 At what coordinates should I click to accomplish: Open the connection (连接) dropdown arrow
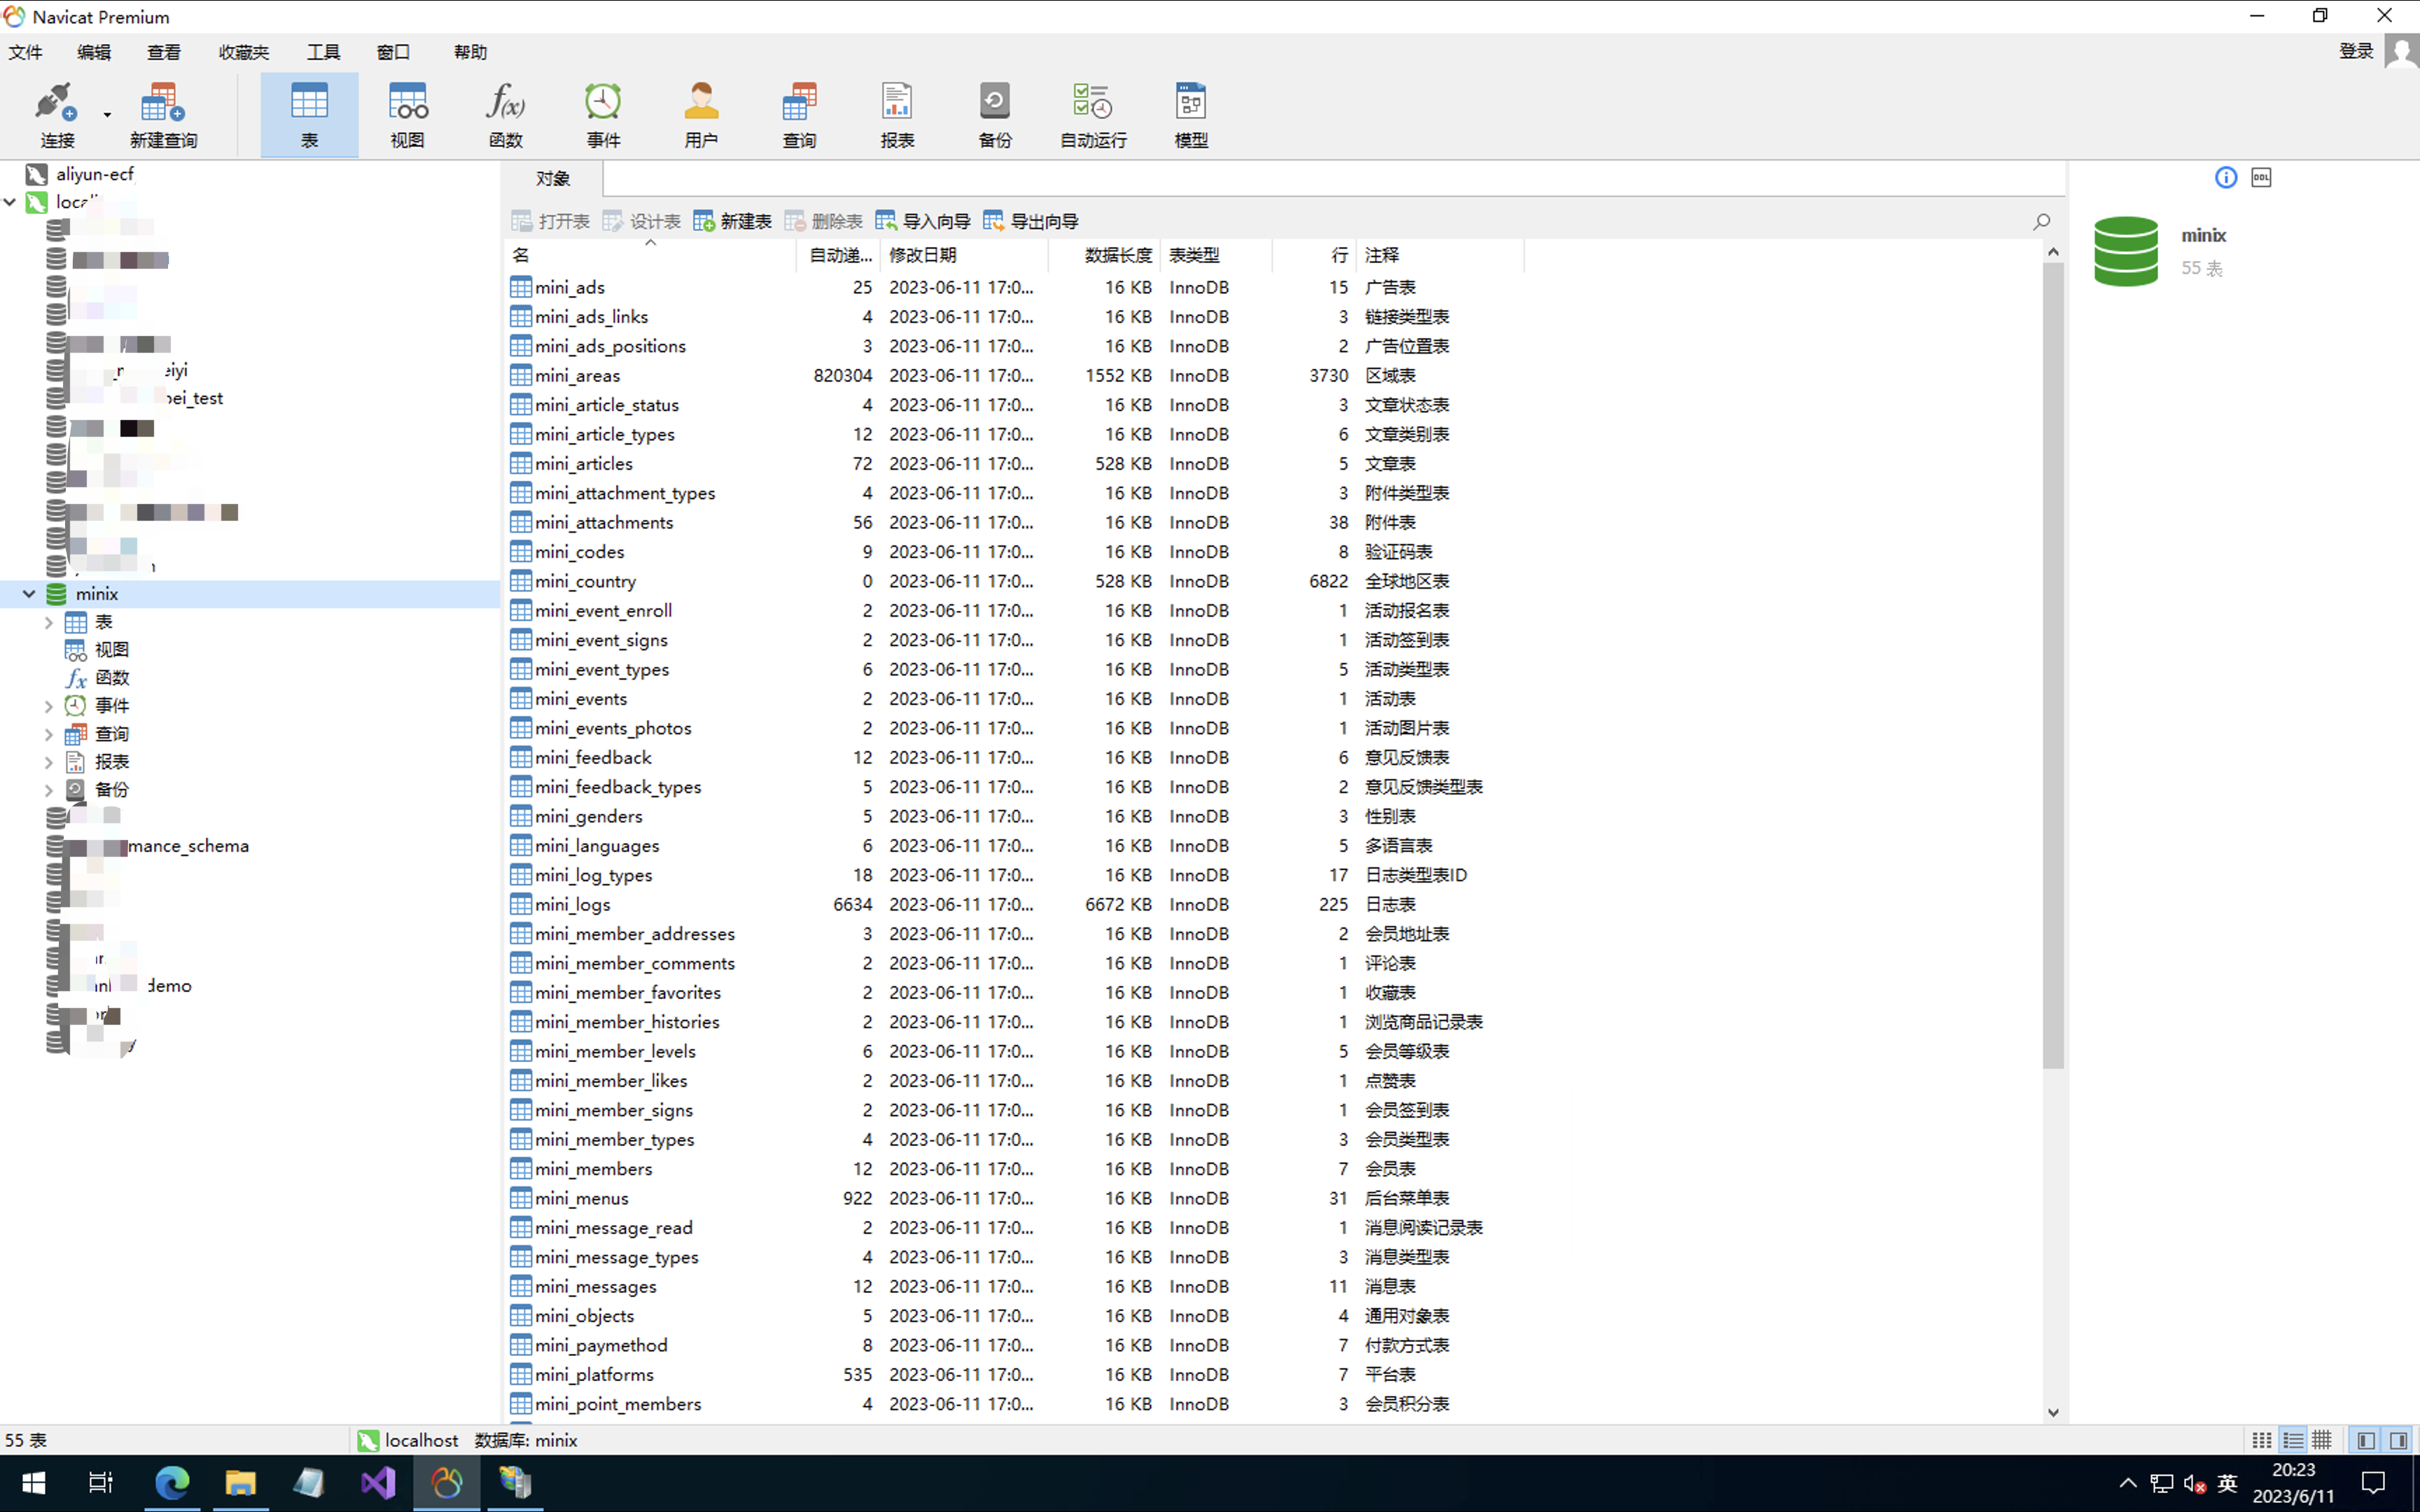click(x=107, y=115)
